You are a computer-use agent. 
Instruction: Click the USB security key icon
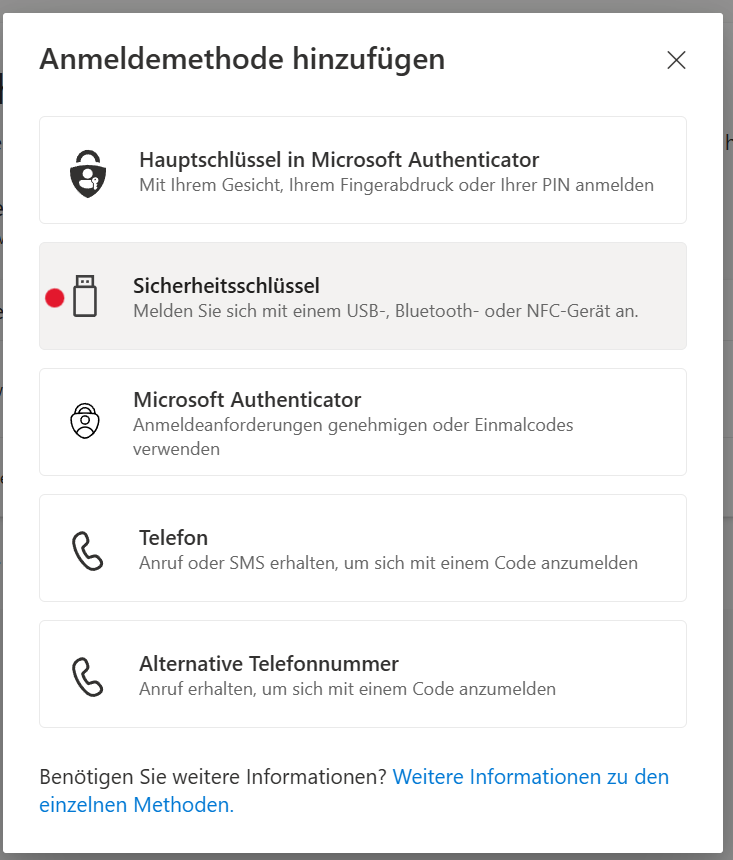[85, 296]
